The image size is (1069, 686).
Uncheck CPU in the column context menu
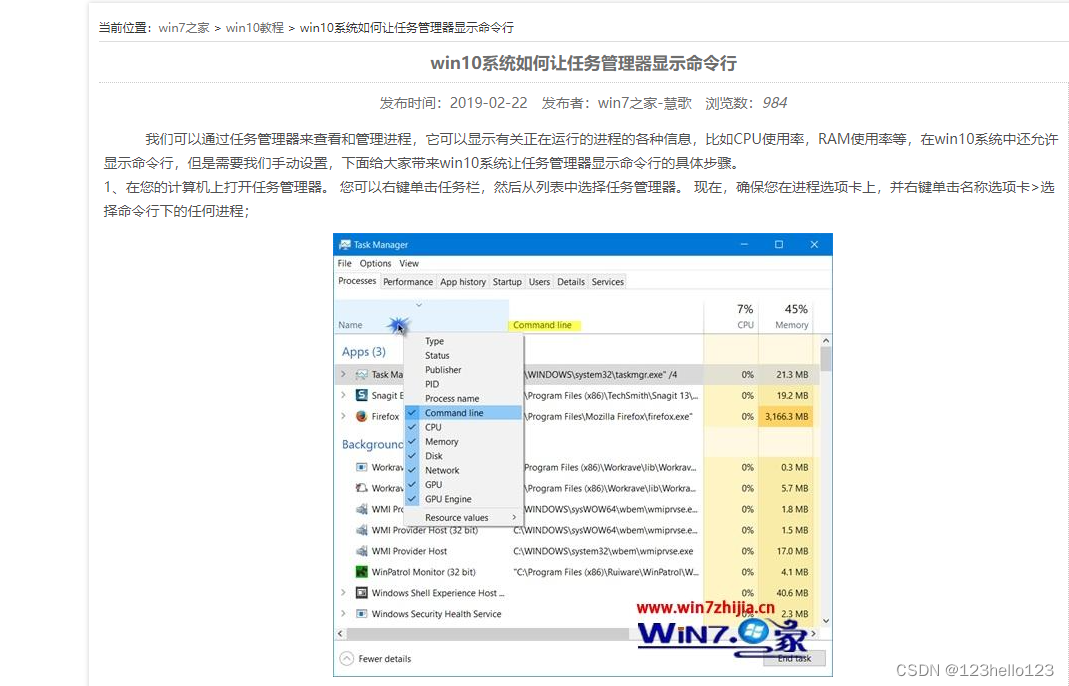click(x=434, y=427)
